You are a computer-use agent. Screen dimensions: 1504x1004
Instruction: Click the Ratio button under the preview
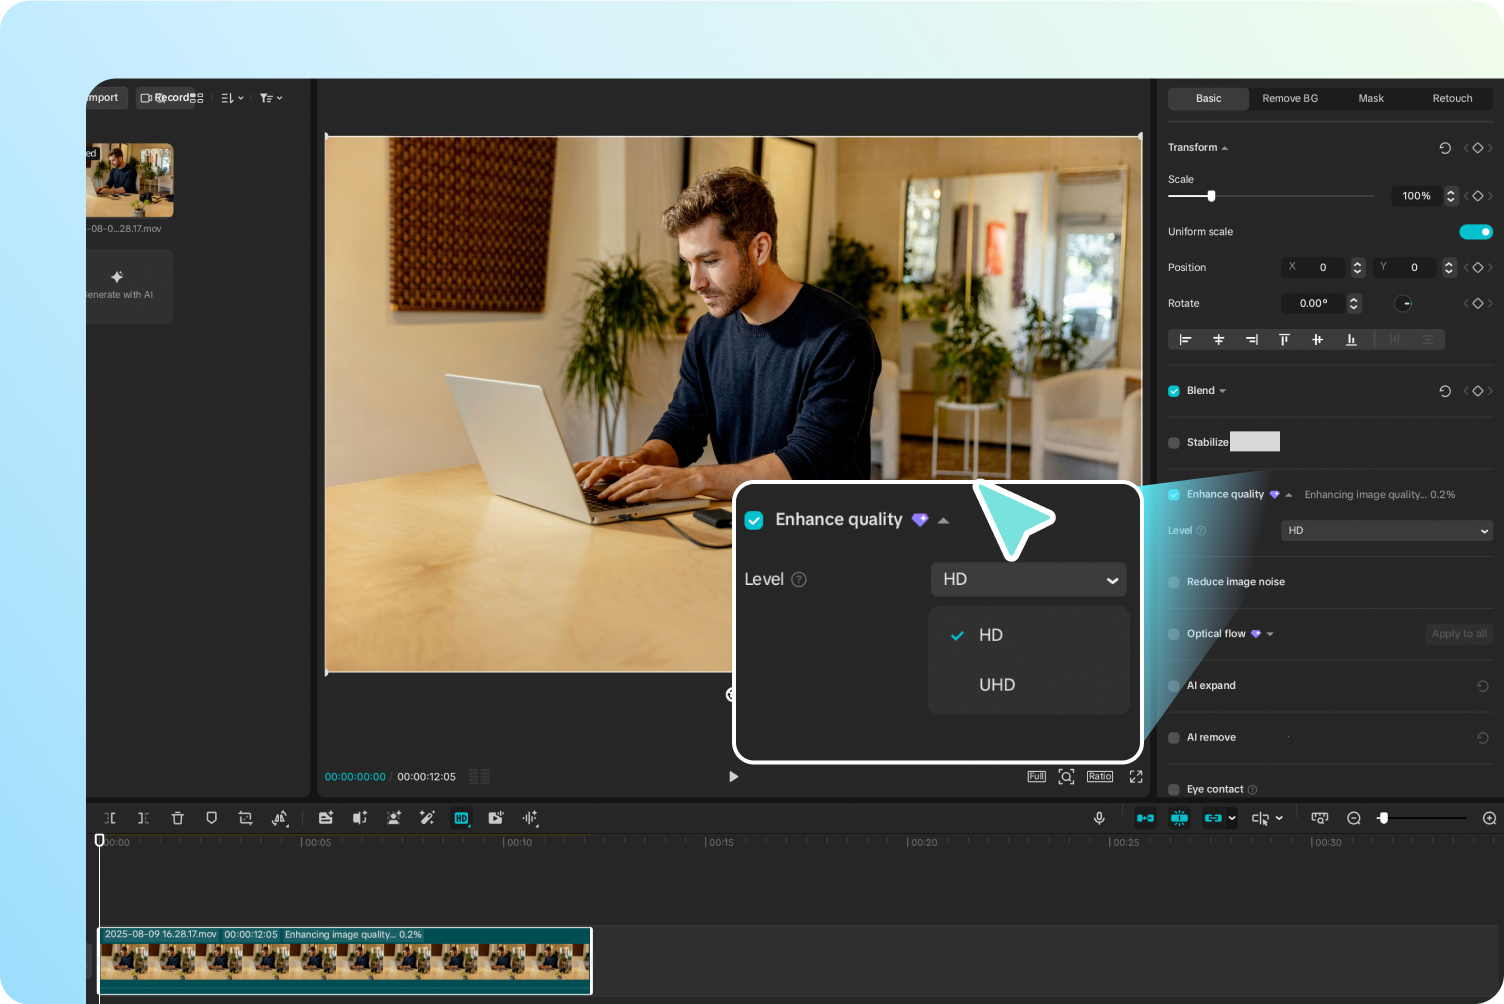point(1100,776)
